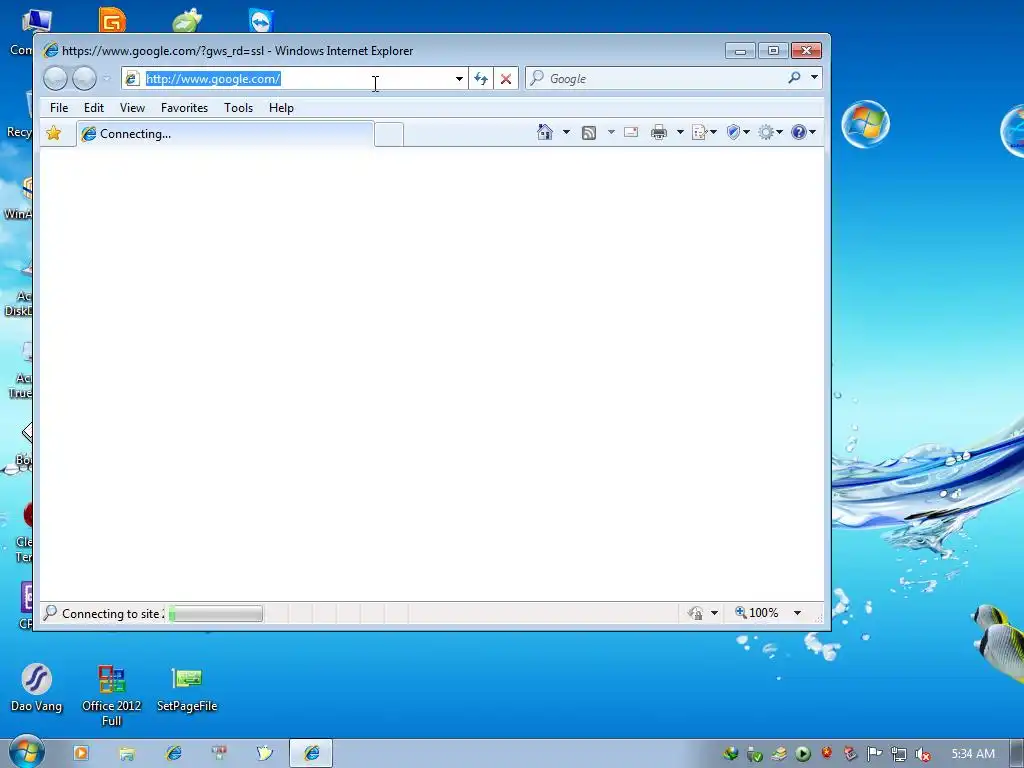
Task: Click the orange G desktop icon
Action: click(x=112, y=20)
